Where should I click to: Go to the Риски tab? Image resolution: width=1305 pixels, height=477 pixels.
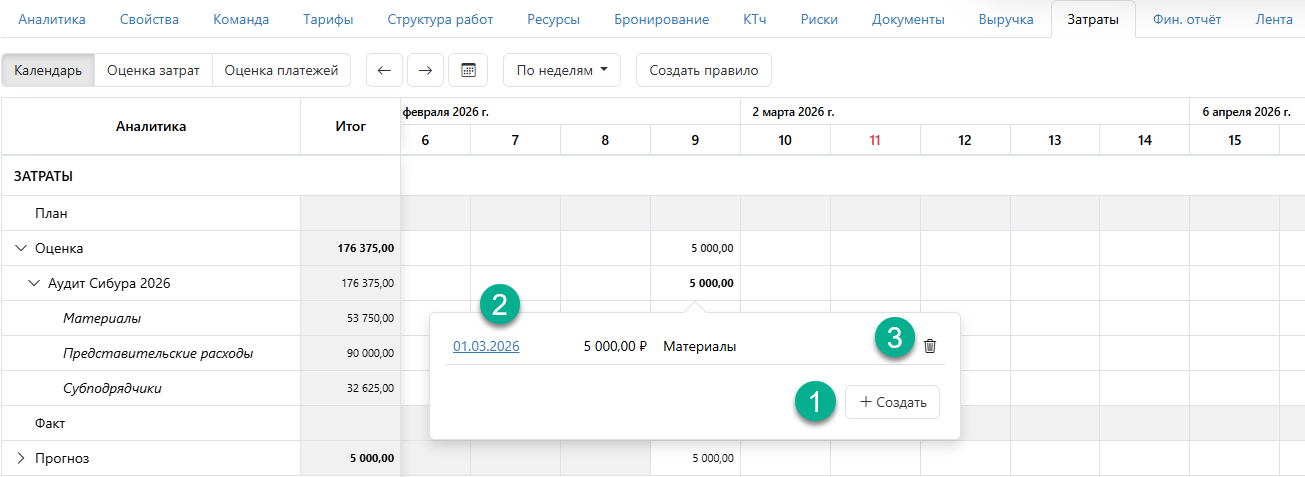[819, 19]
